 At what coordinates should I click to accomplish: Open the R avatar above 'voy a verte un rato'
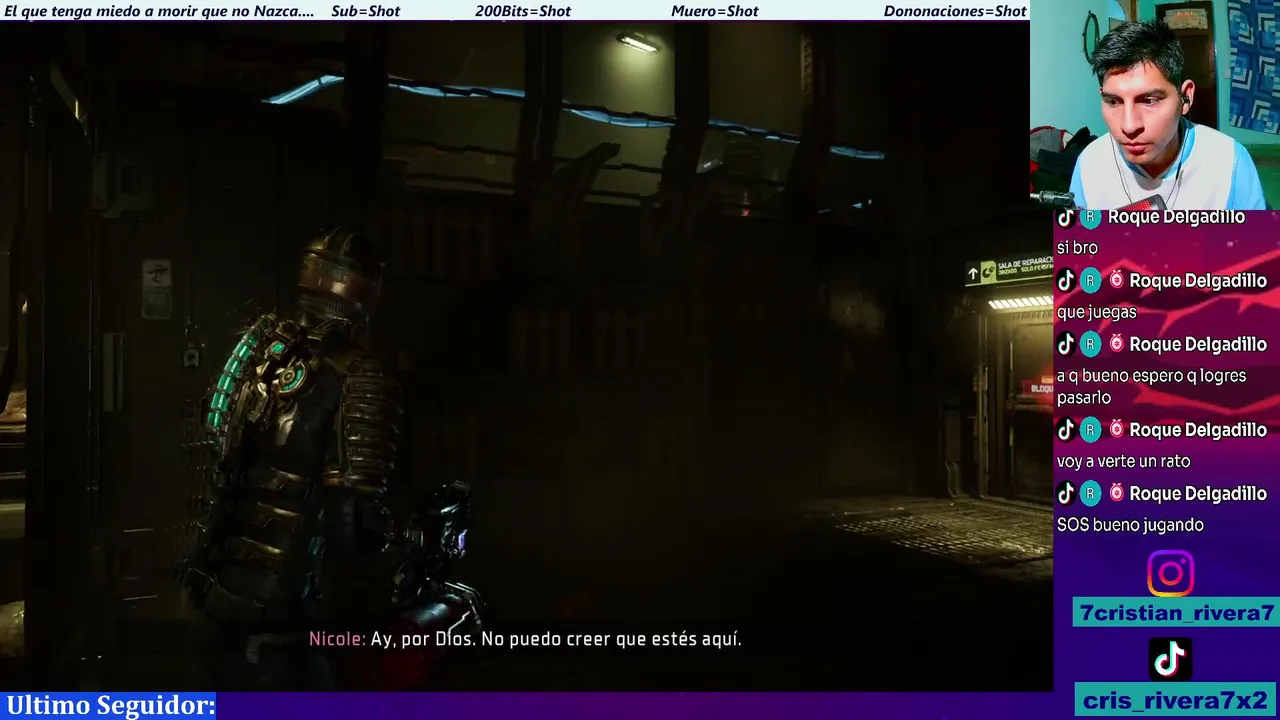1090,430
